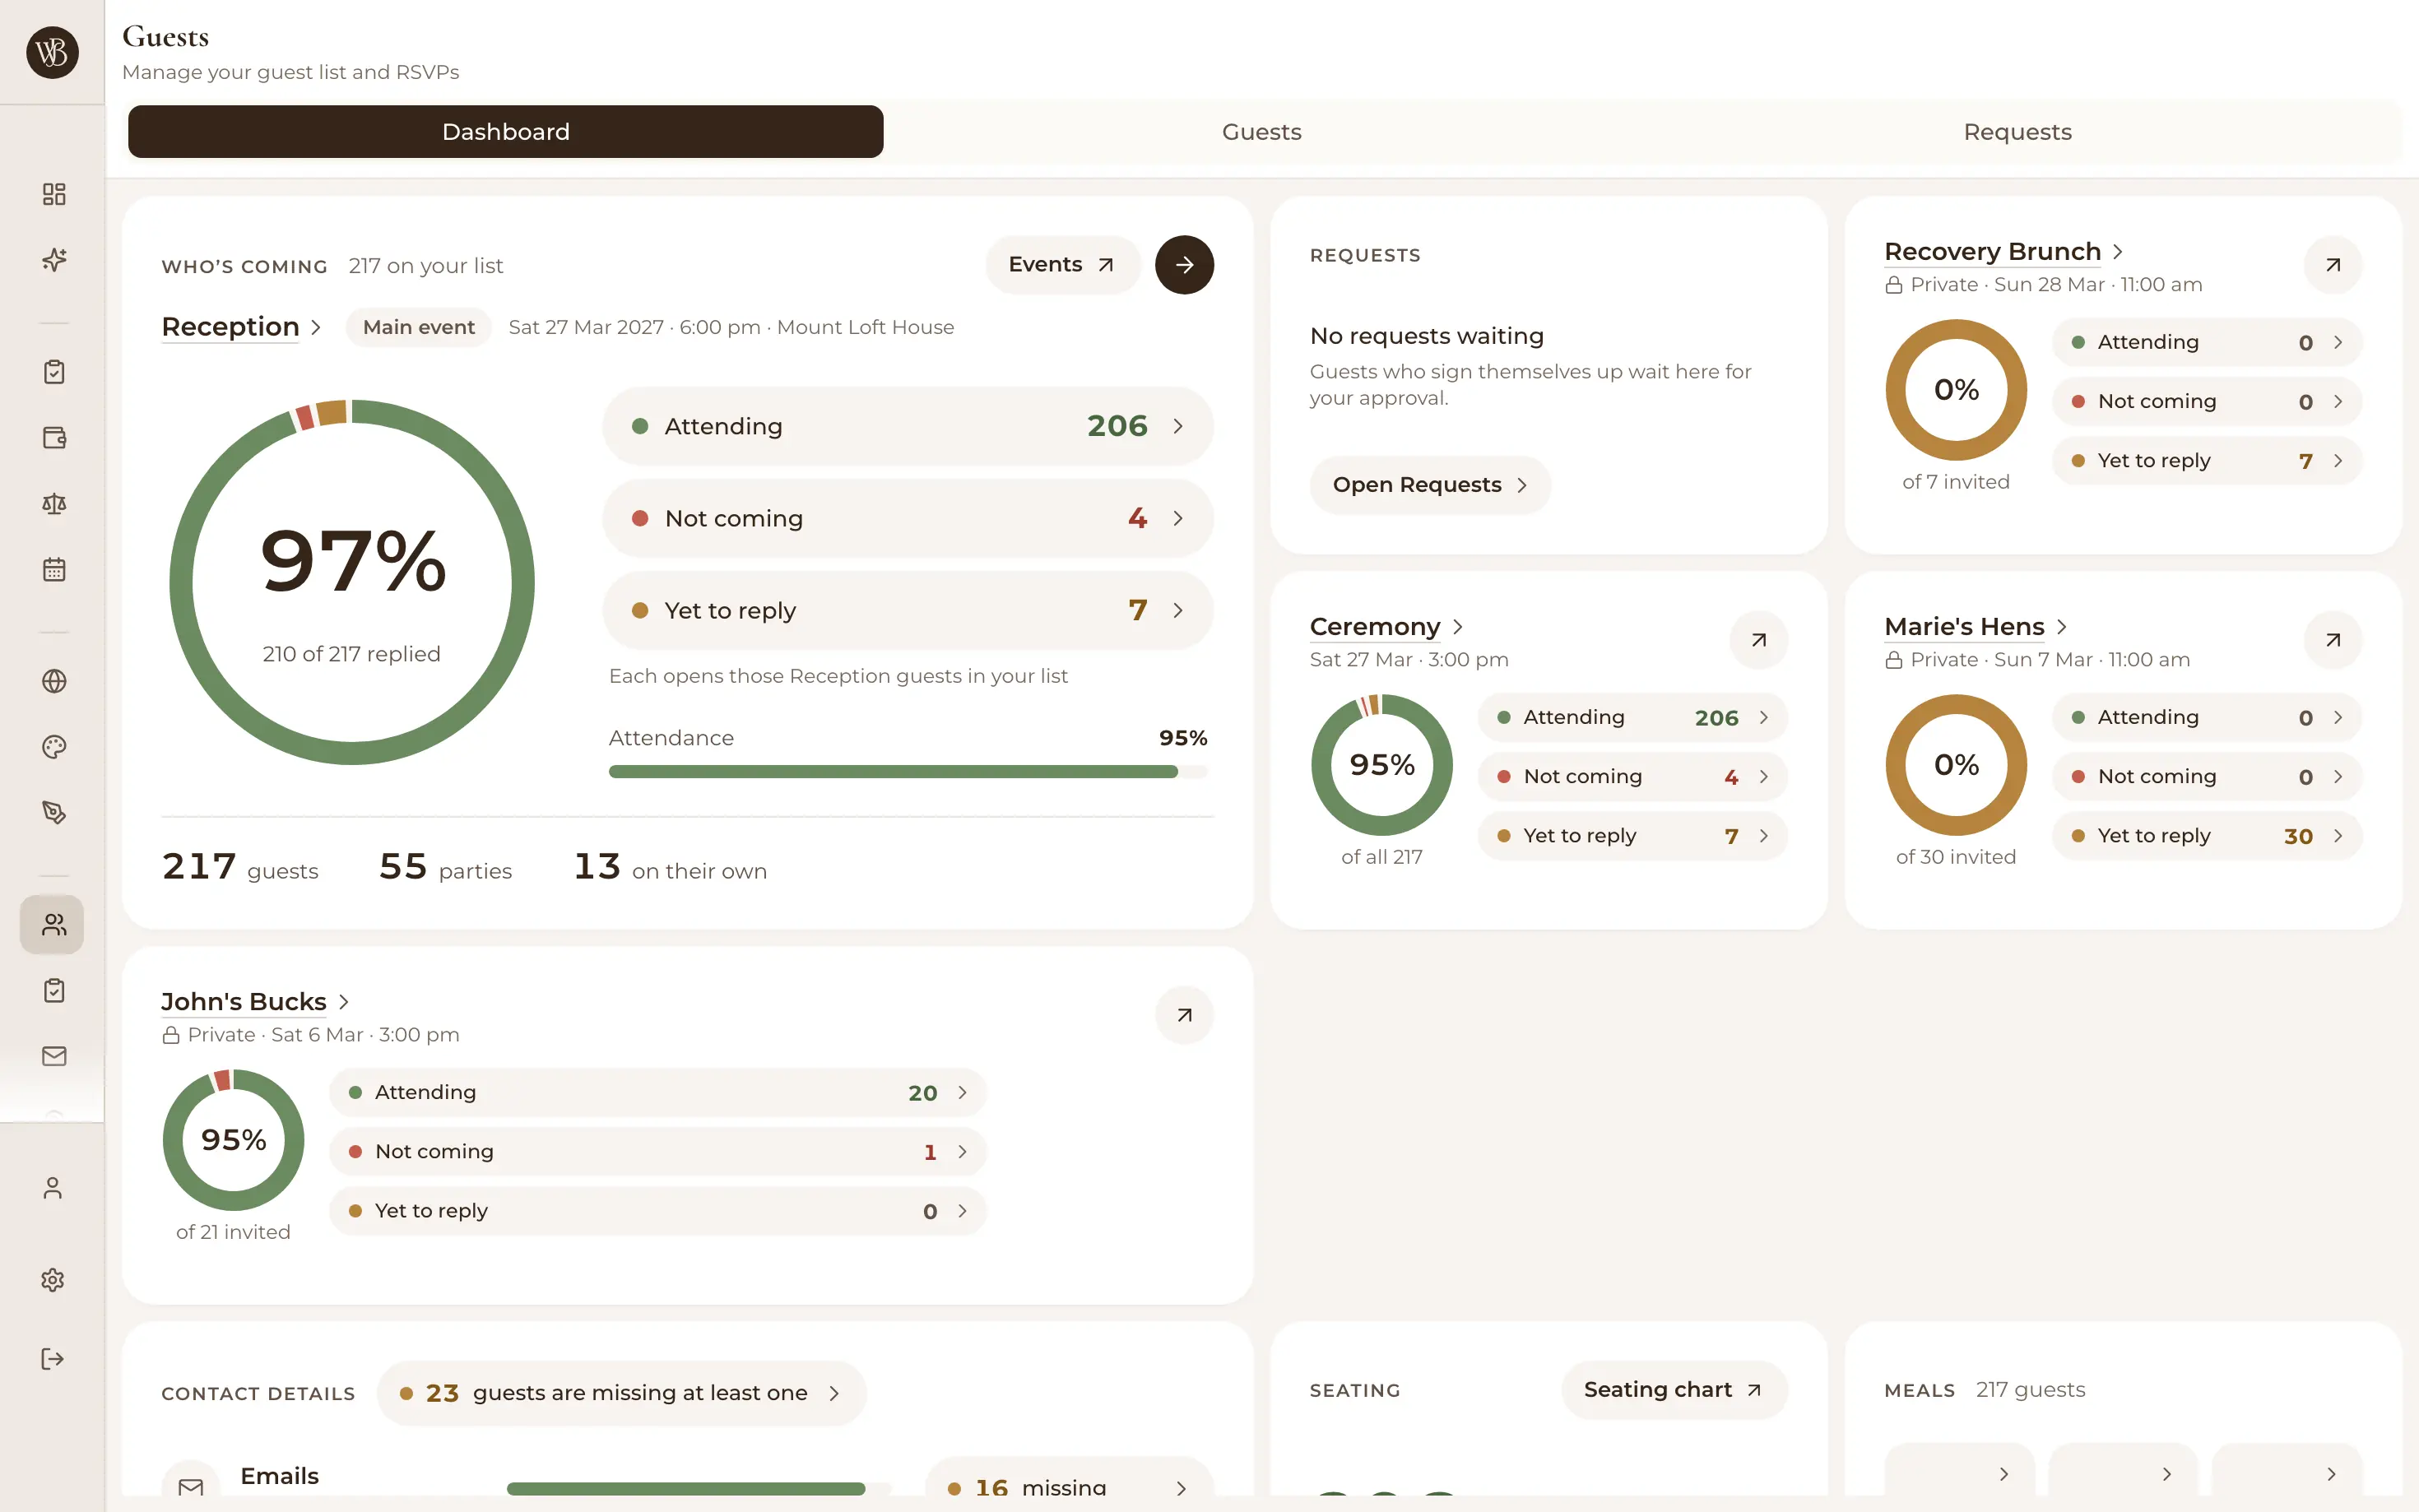The height and width of the screenshot is (1512, 2419).
Task: Click the logout icon in sidebar
Action: [52, 1359]
